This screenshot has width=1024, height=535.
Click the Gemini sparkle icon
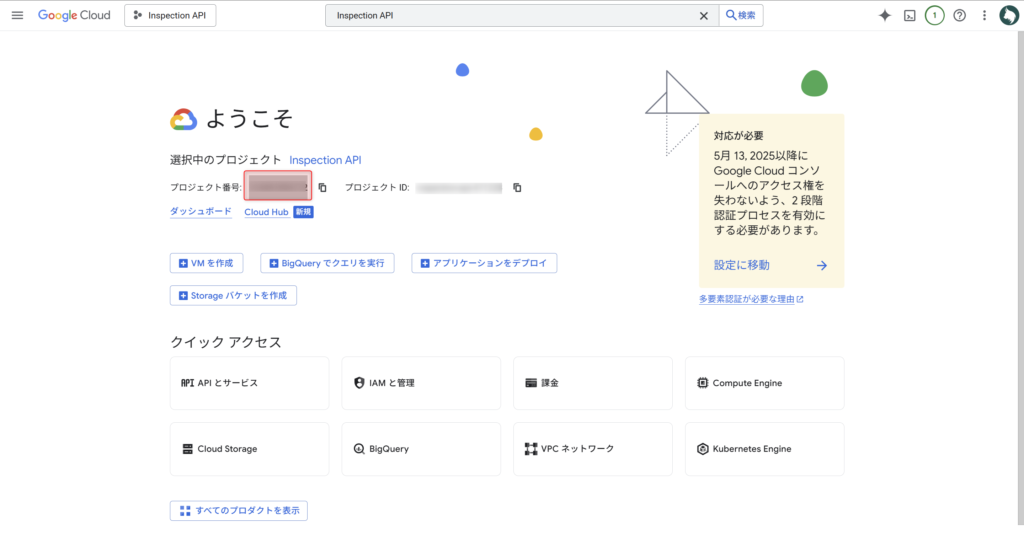pyautogui.click(x=884, y=16)
